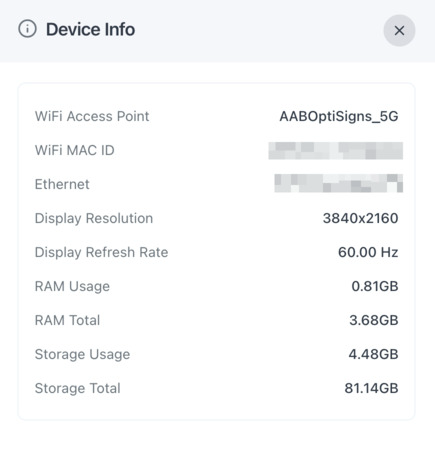Click the WiFi Access Point label
The height and width of the screenshot is (450, 435).
(x=92, y=116)
